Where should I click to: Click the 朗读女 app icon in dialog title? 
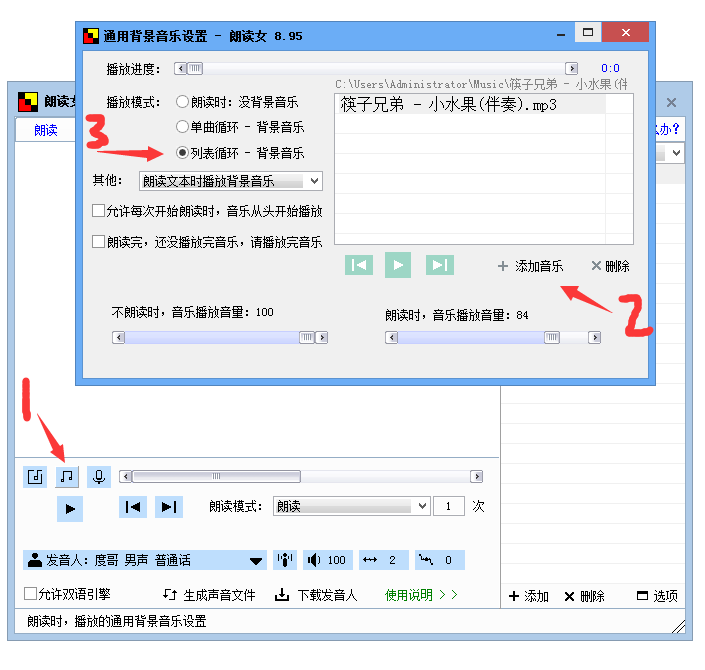tap(91, 36)
